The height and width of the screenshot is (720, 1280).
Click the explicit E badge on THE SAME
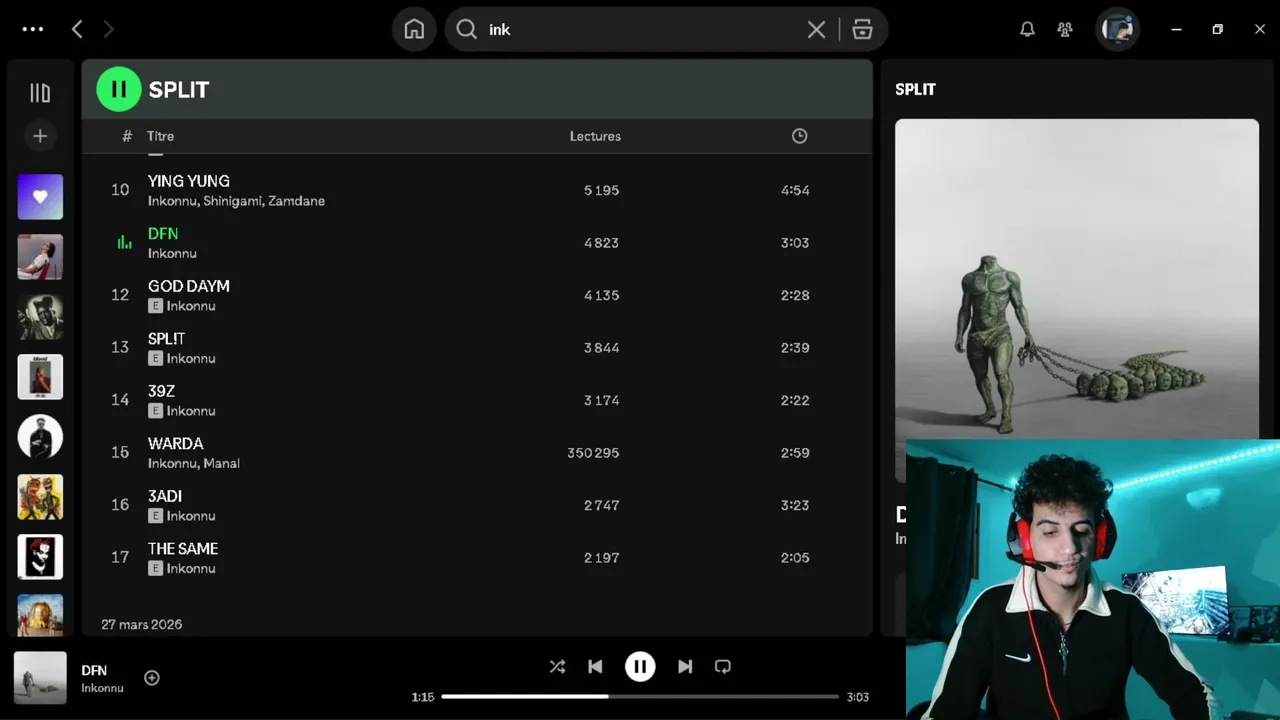[155, 568]
